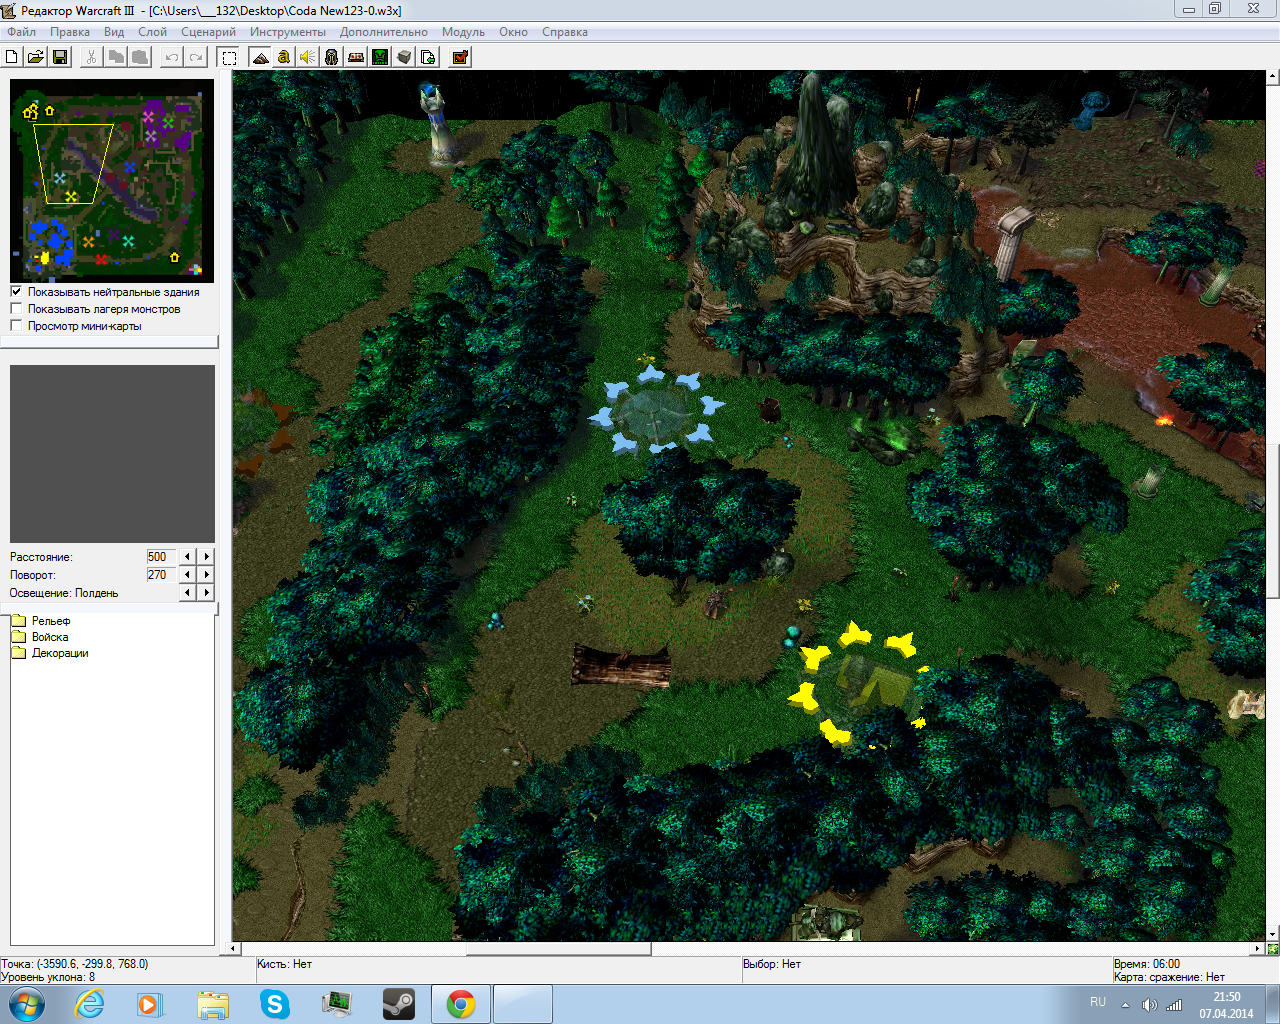Viewport: 1280px width, 1024px height.
Task: Open a map file using folder icon
Action: pyautogui.click(x=36, y=57)
